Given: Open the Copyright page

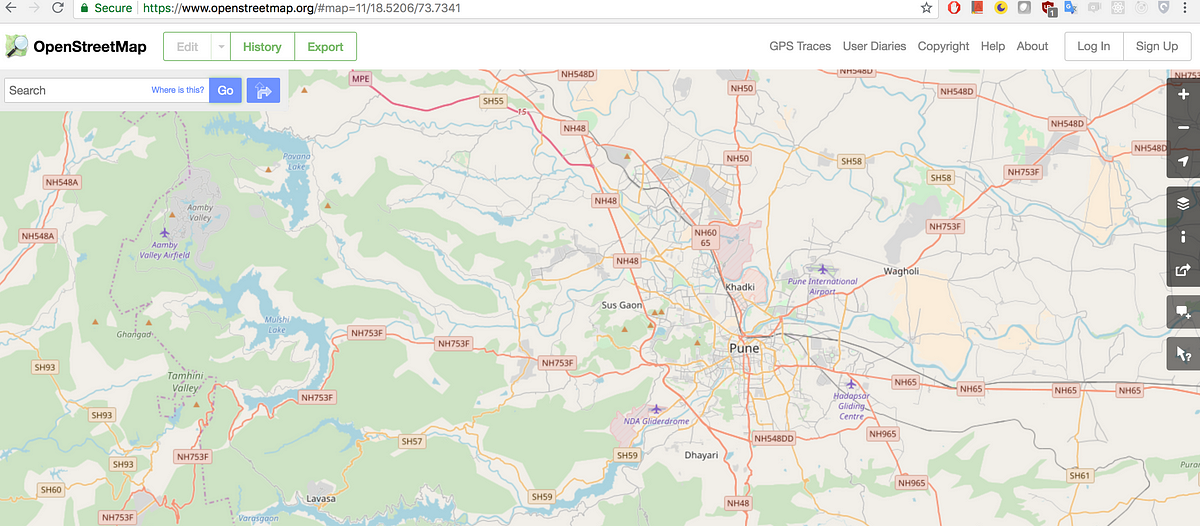Looking at the screenshot, I should click(x=943, y=46).
